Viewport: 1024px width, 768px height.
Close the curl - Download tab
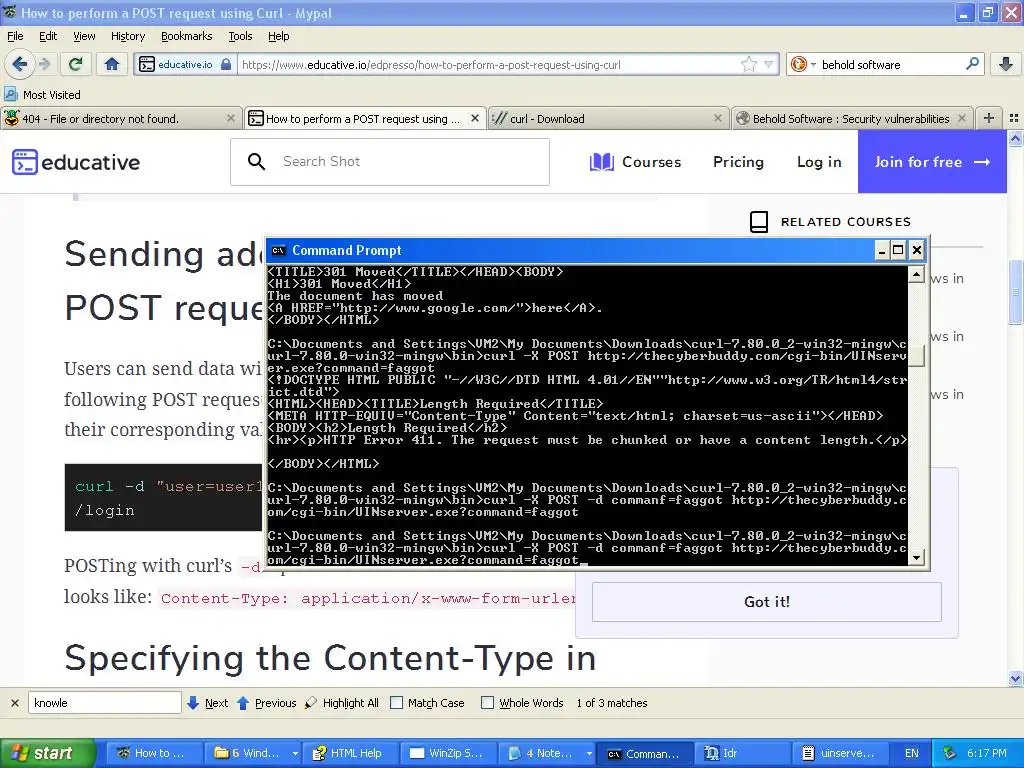pos(718,118)
